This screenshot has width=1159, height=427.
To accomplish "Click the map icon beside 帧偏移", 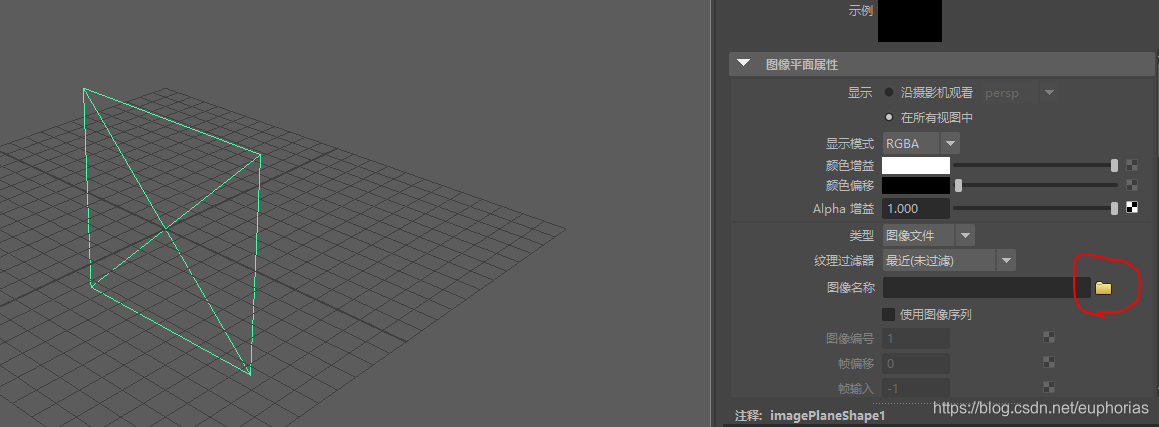I will tap(1048, 362).
